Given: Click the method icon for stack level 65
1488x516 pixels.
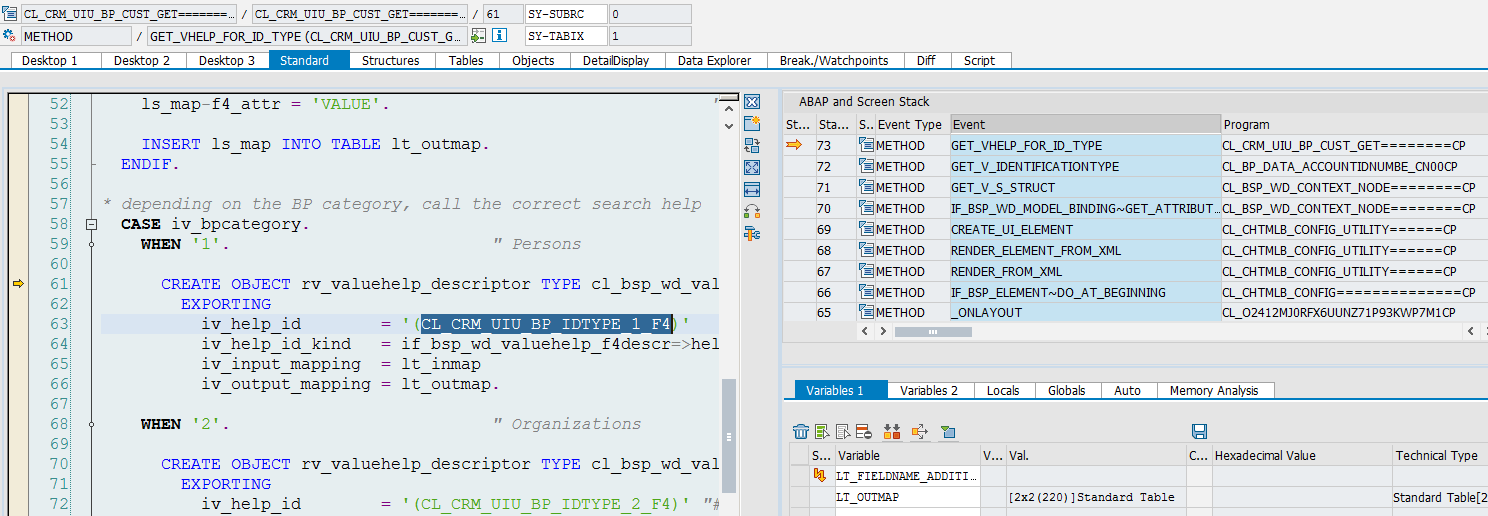Looking at the screenshot, I should [x=866, y=312].
